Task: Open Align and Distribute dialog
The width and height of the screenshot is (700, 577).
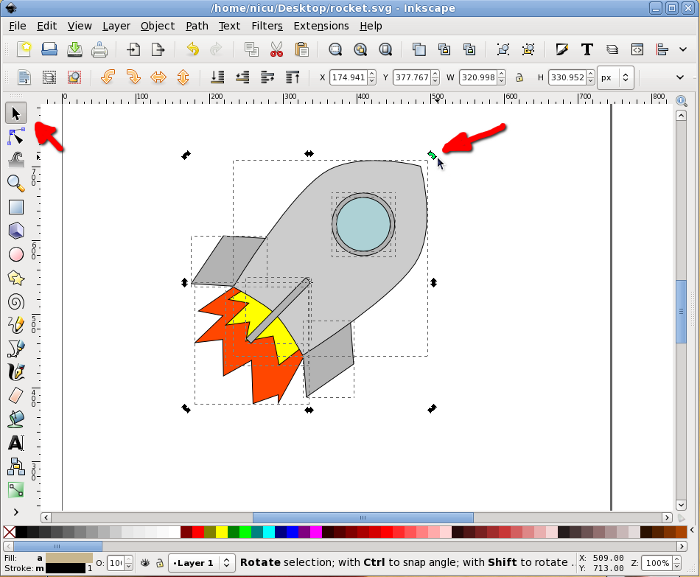Action: point(662,49)
